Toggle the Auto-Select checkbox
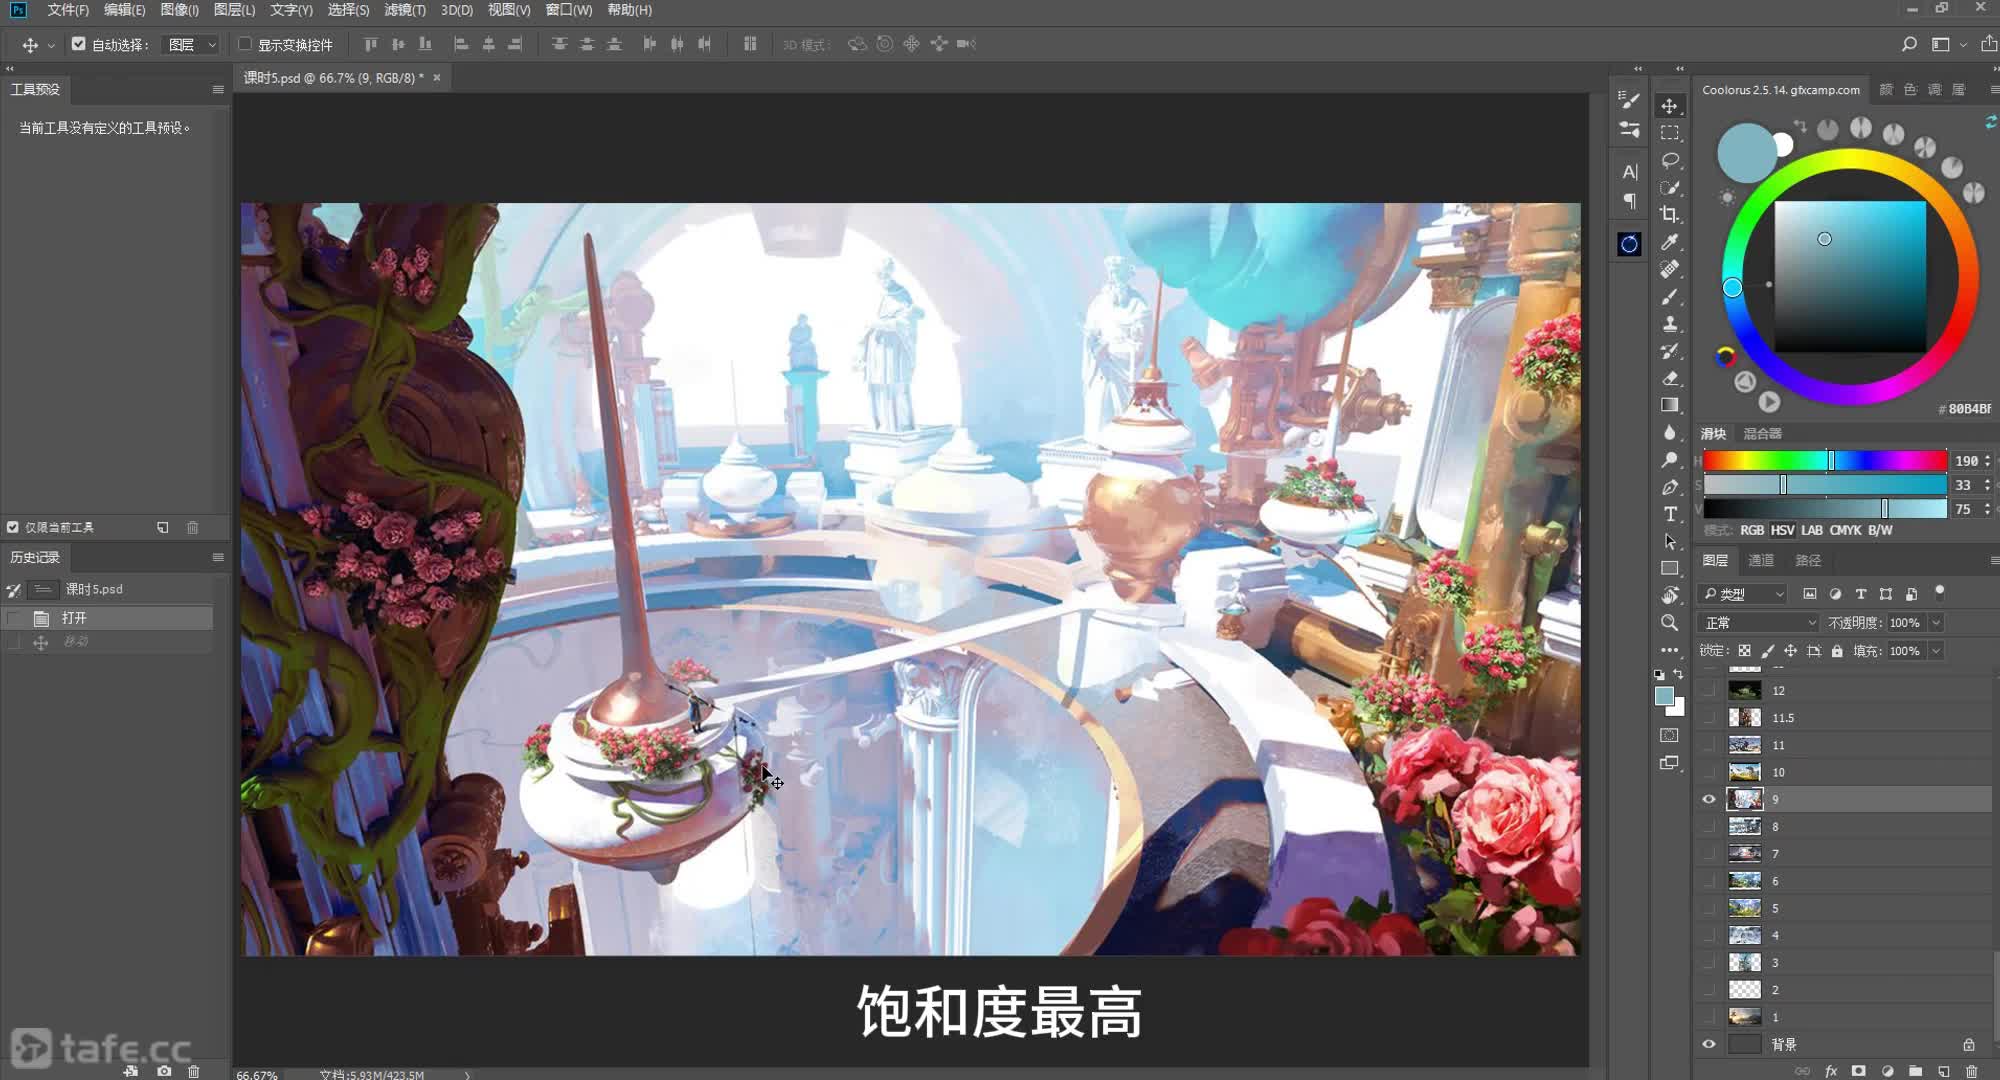This screenshot has height=1080, width=2000. point(78,44)
